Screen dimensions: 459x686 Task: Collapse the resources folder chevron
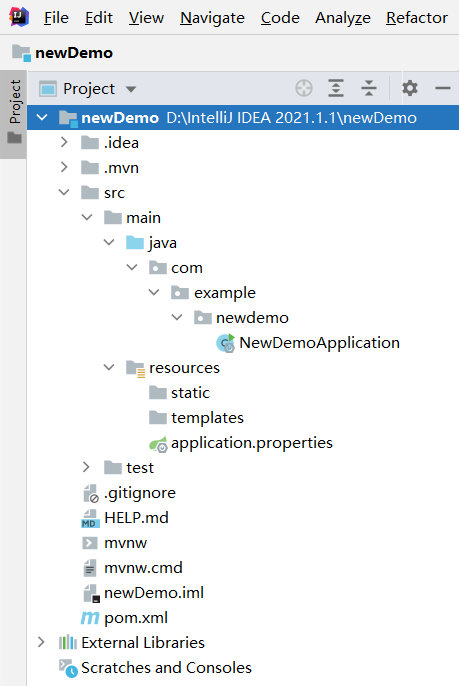click(109, 368)
